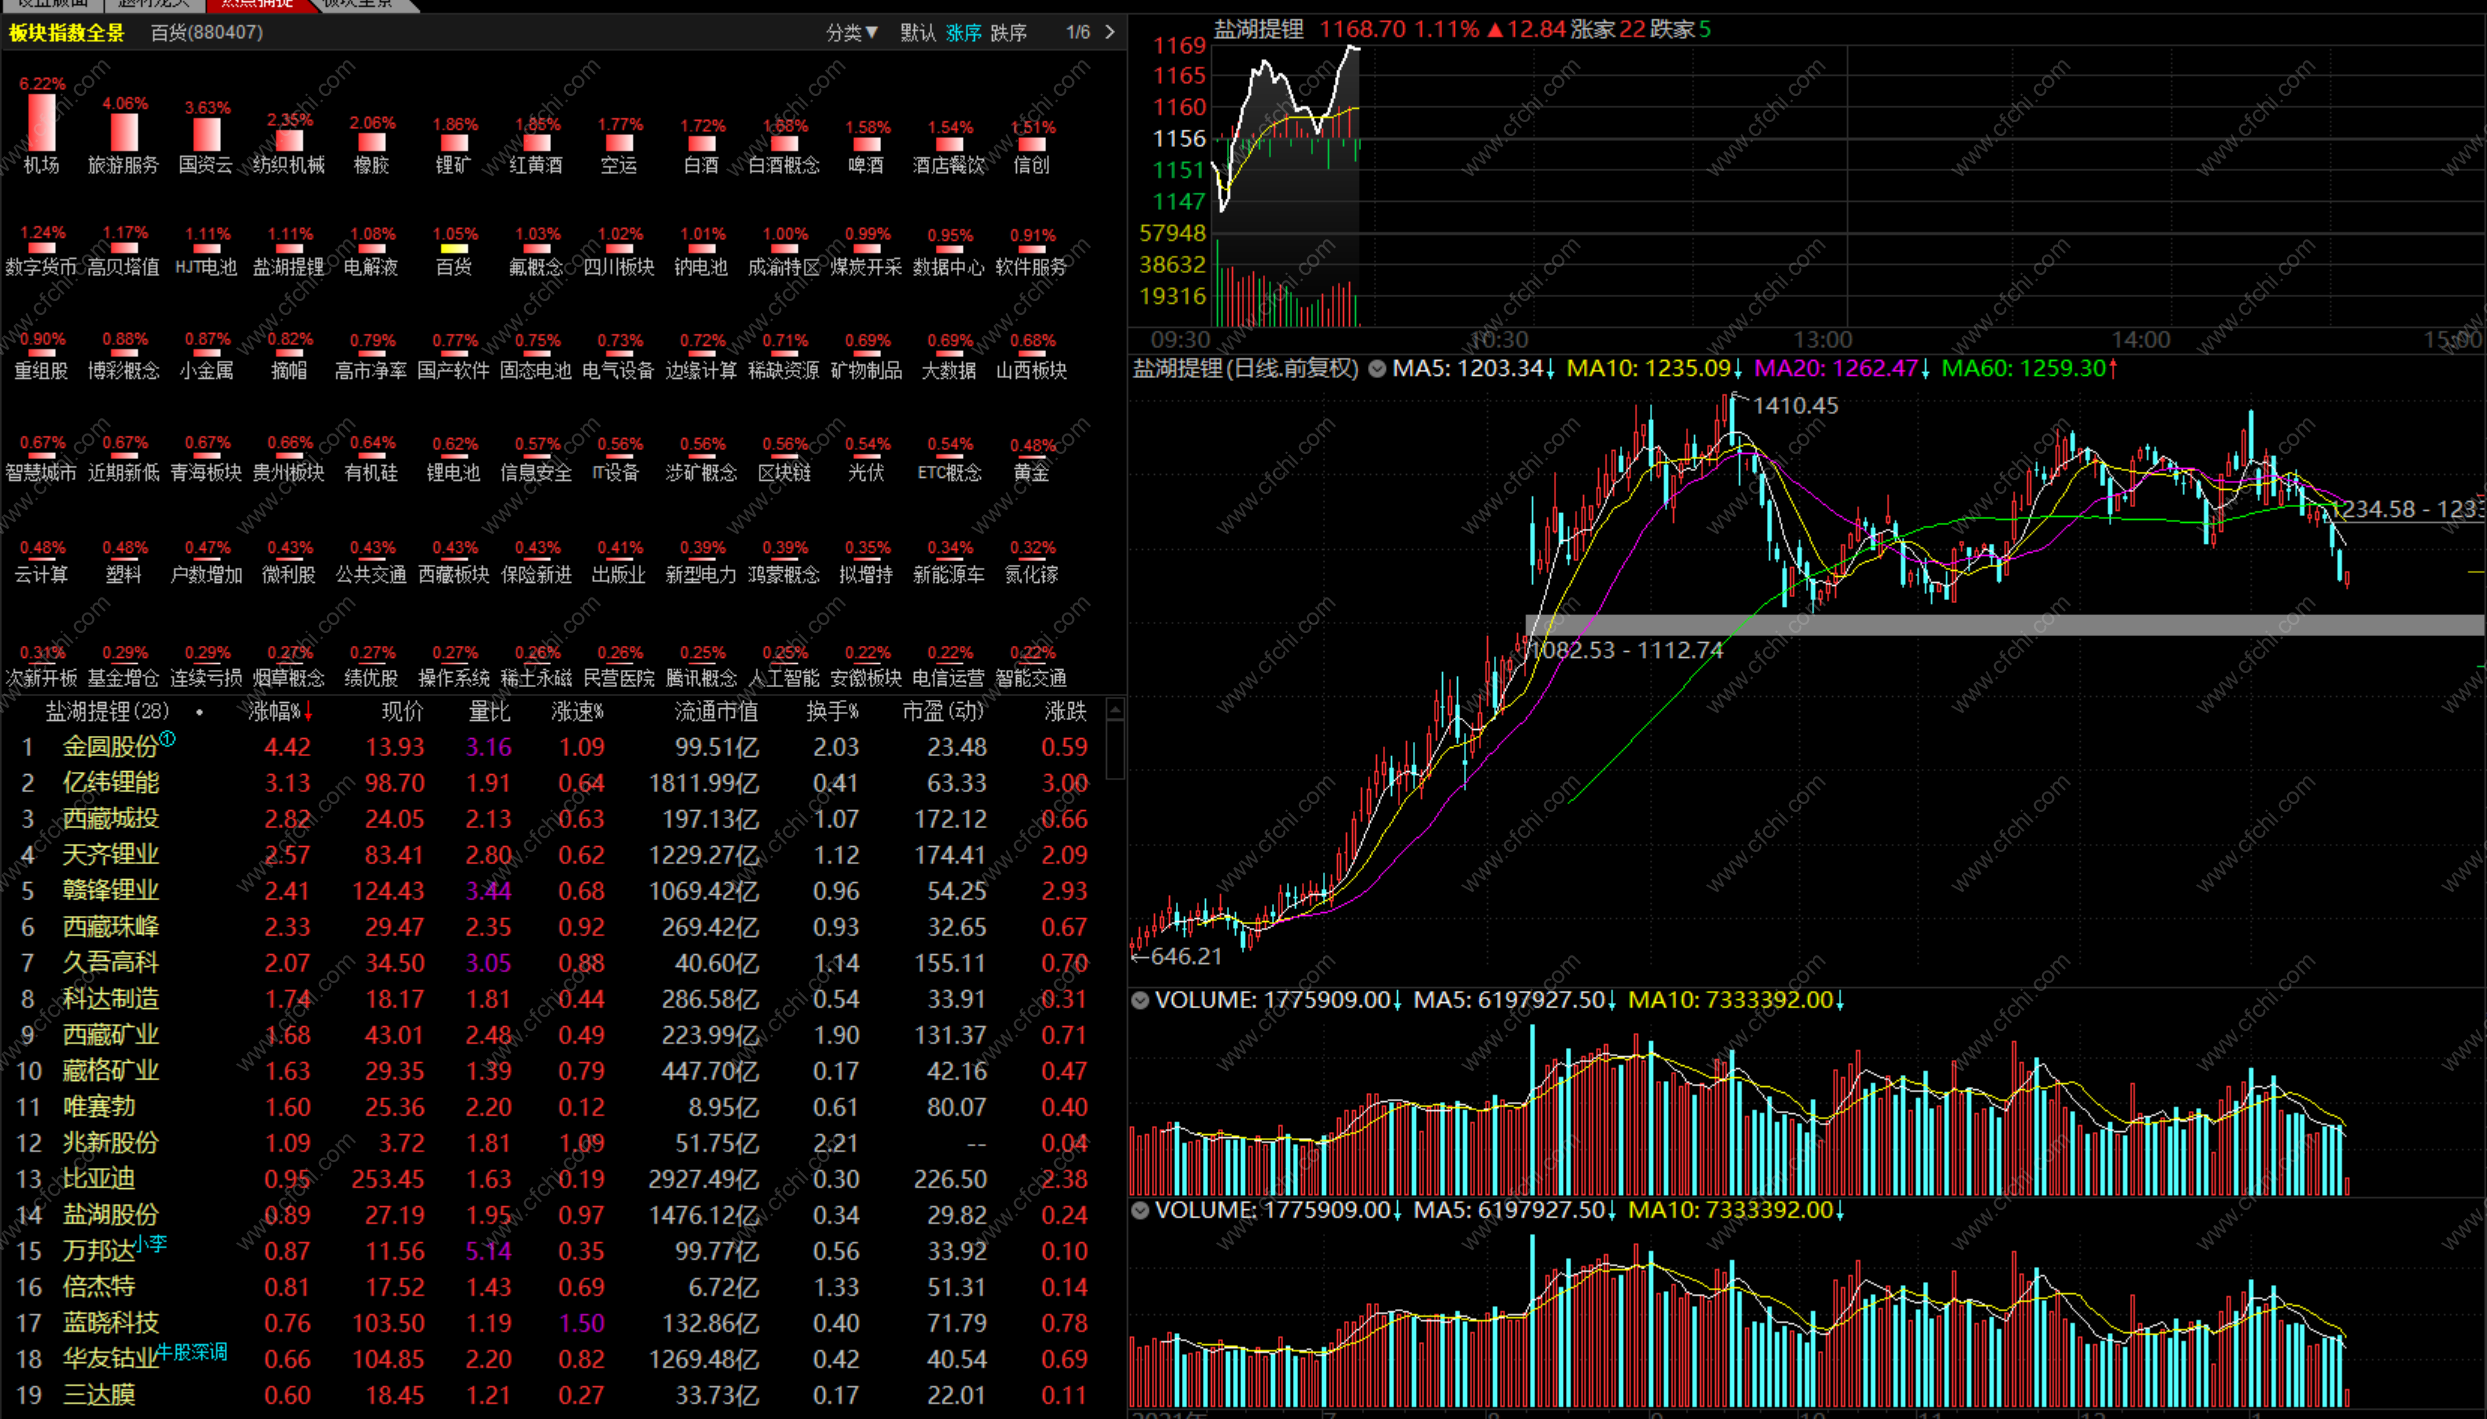The width and height of the screenshot is (2487, 1419).
Task: Click the scroll-up arrow of stock list
Action: 1115,710
